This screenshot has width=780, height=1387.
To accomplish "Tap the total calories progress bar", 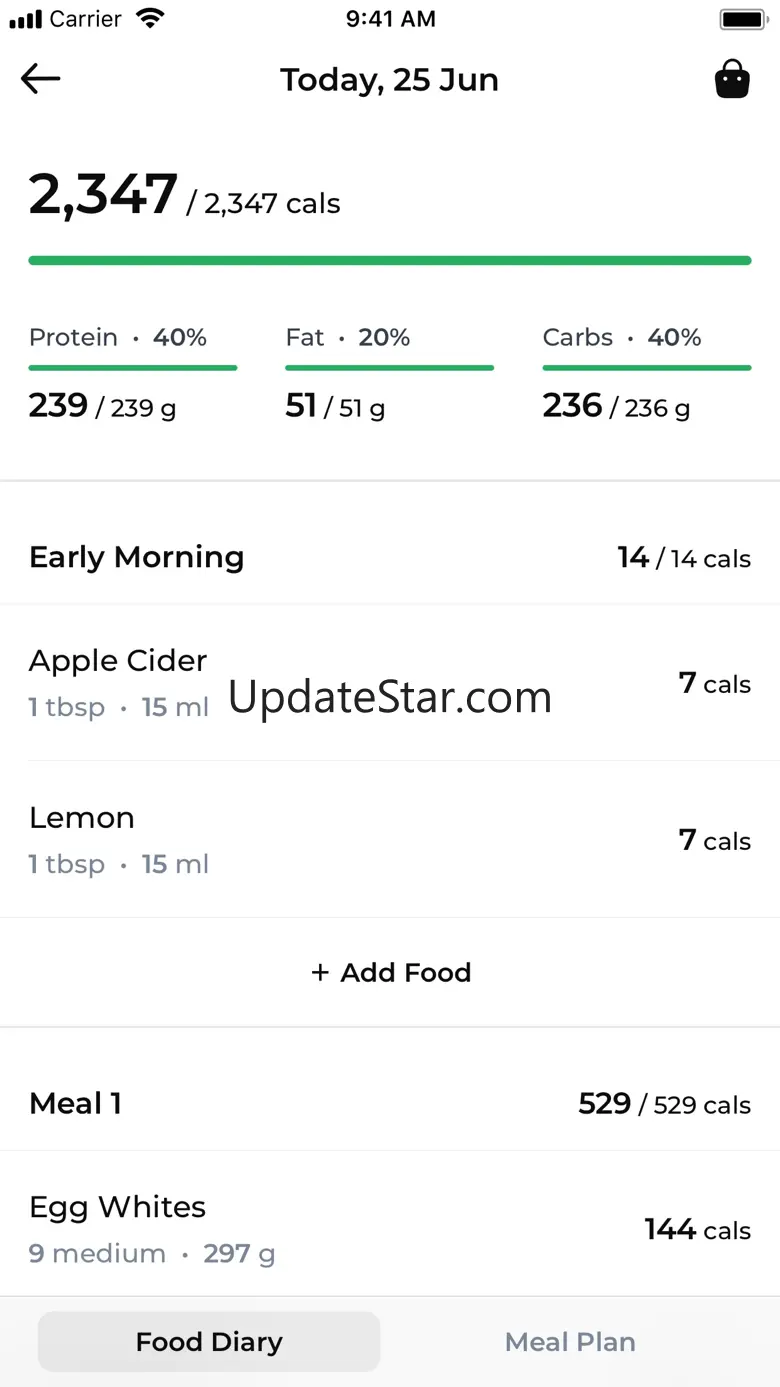I will click(390, 261).
